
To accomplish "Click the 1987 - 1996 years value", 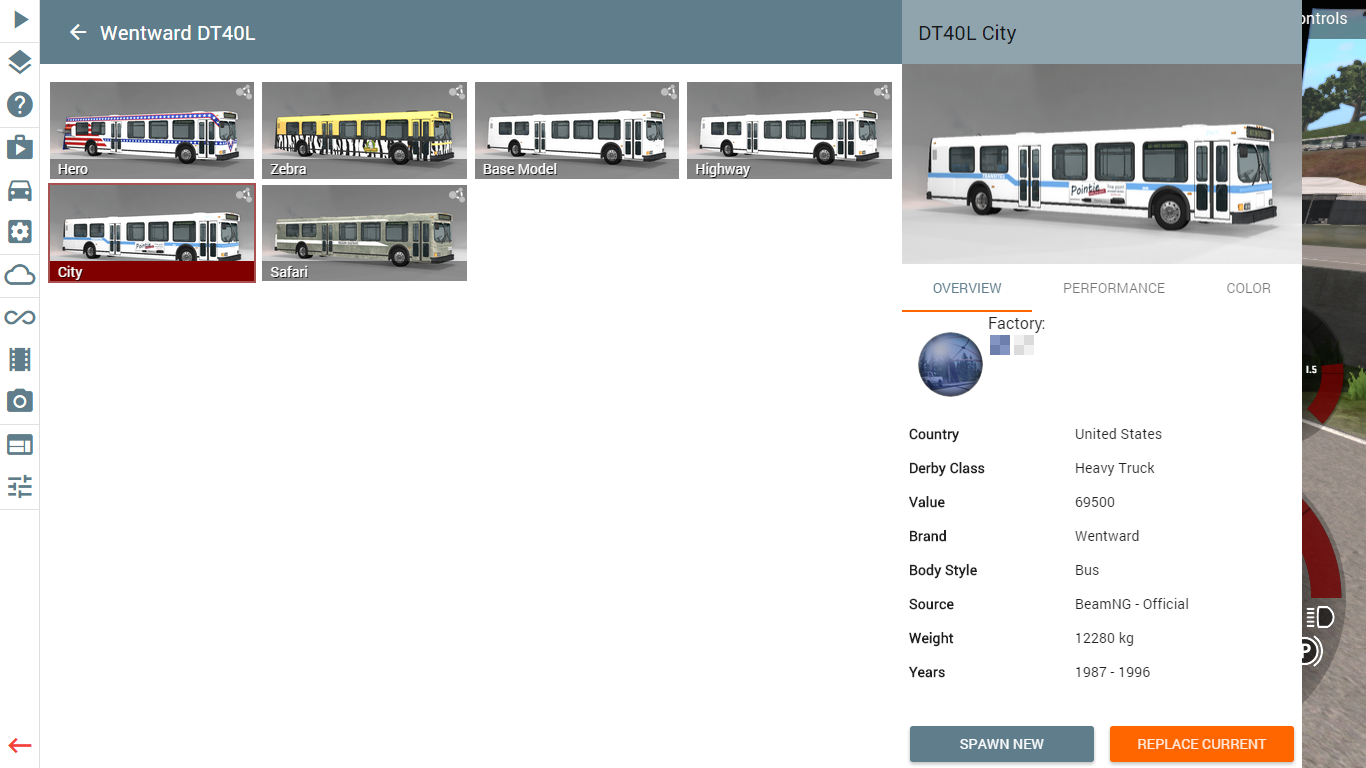I will point(1113,672).
